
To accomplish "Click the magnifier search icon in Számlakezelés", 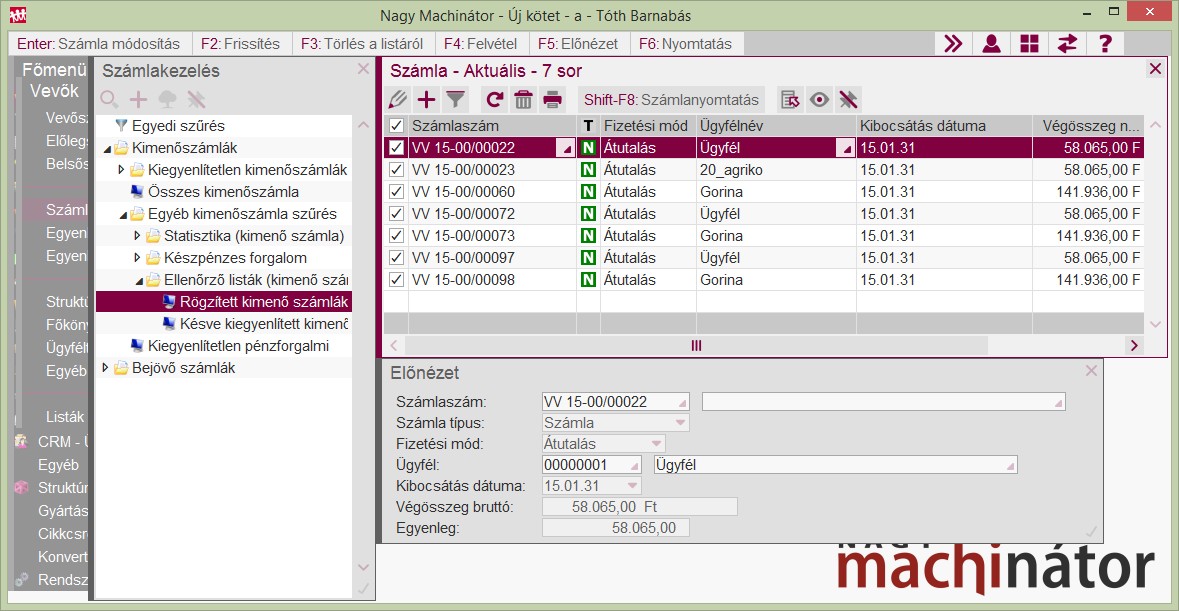I will 110,99.
